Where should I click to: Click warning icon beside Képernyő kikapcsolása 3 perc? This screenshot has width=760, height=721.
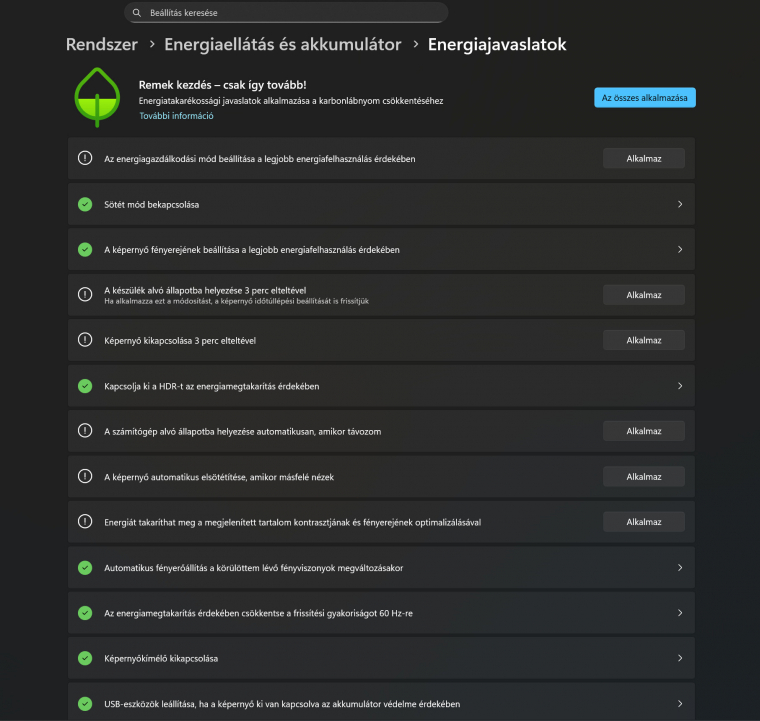pos(85,340)
